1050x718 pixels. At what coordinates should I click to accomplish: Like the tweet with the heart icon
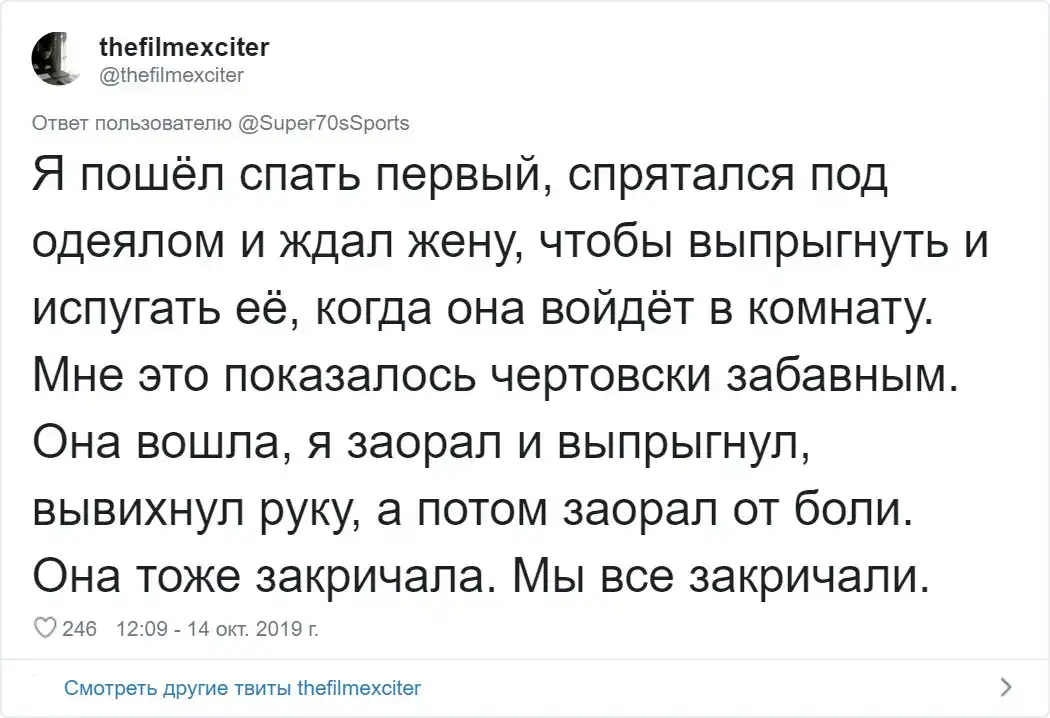click(45, 629)
